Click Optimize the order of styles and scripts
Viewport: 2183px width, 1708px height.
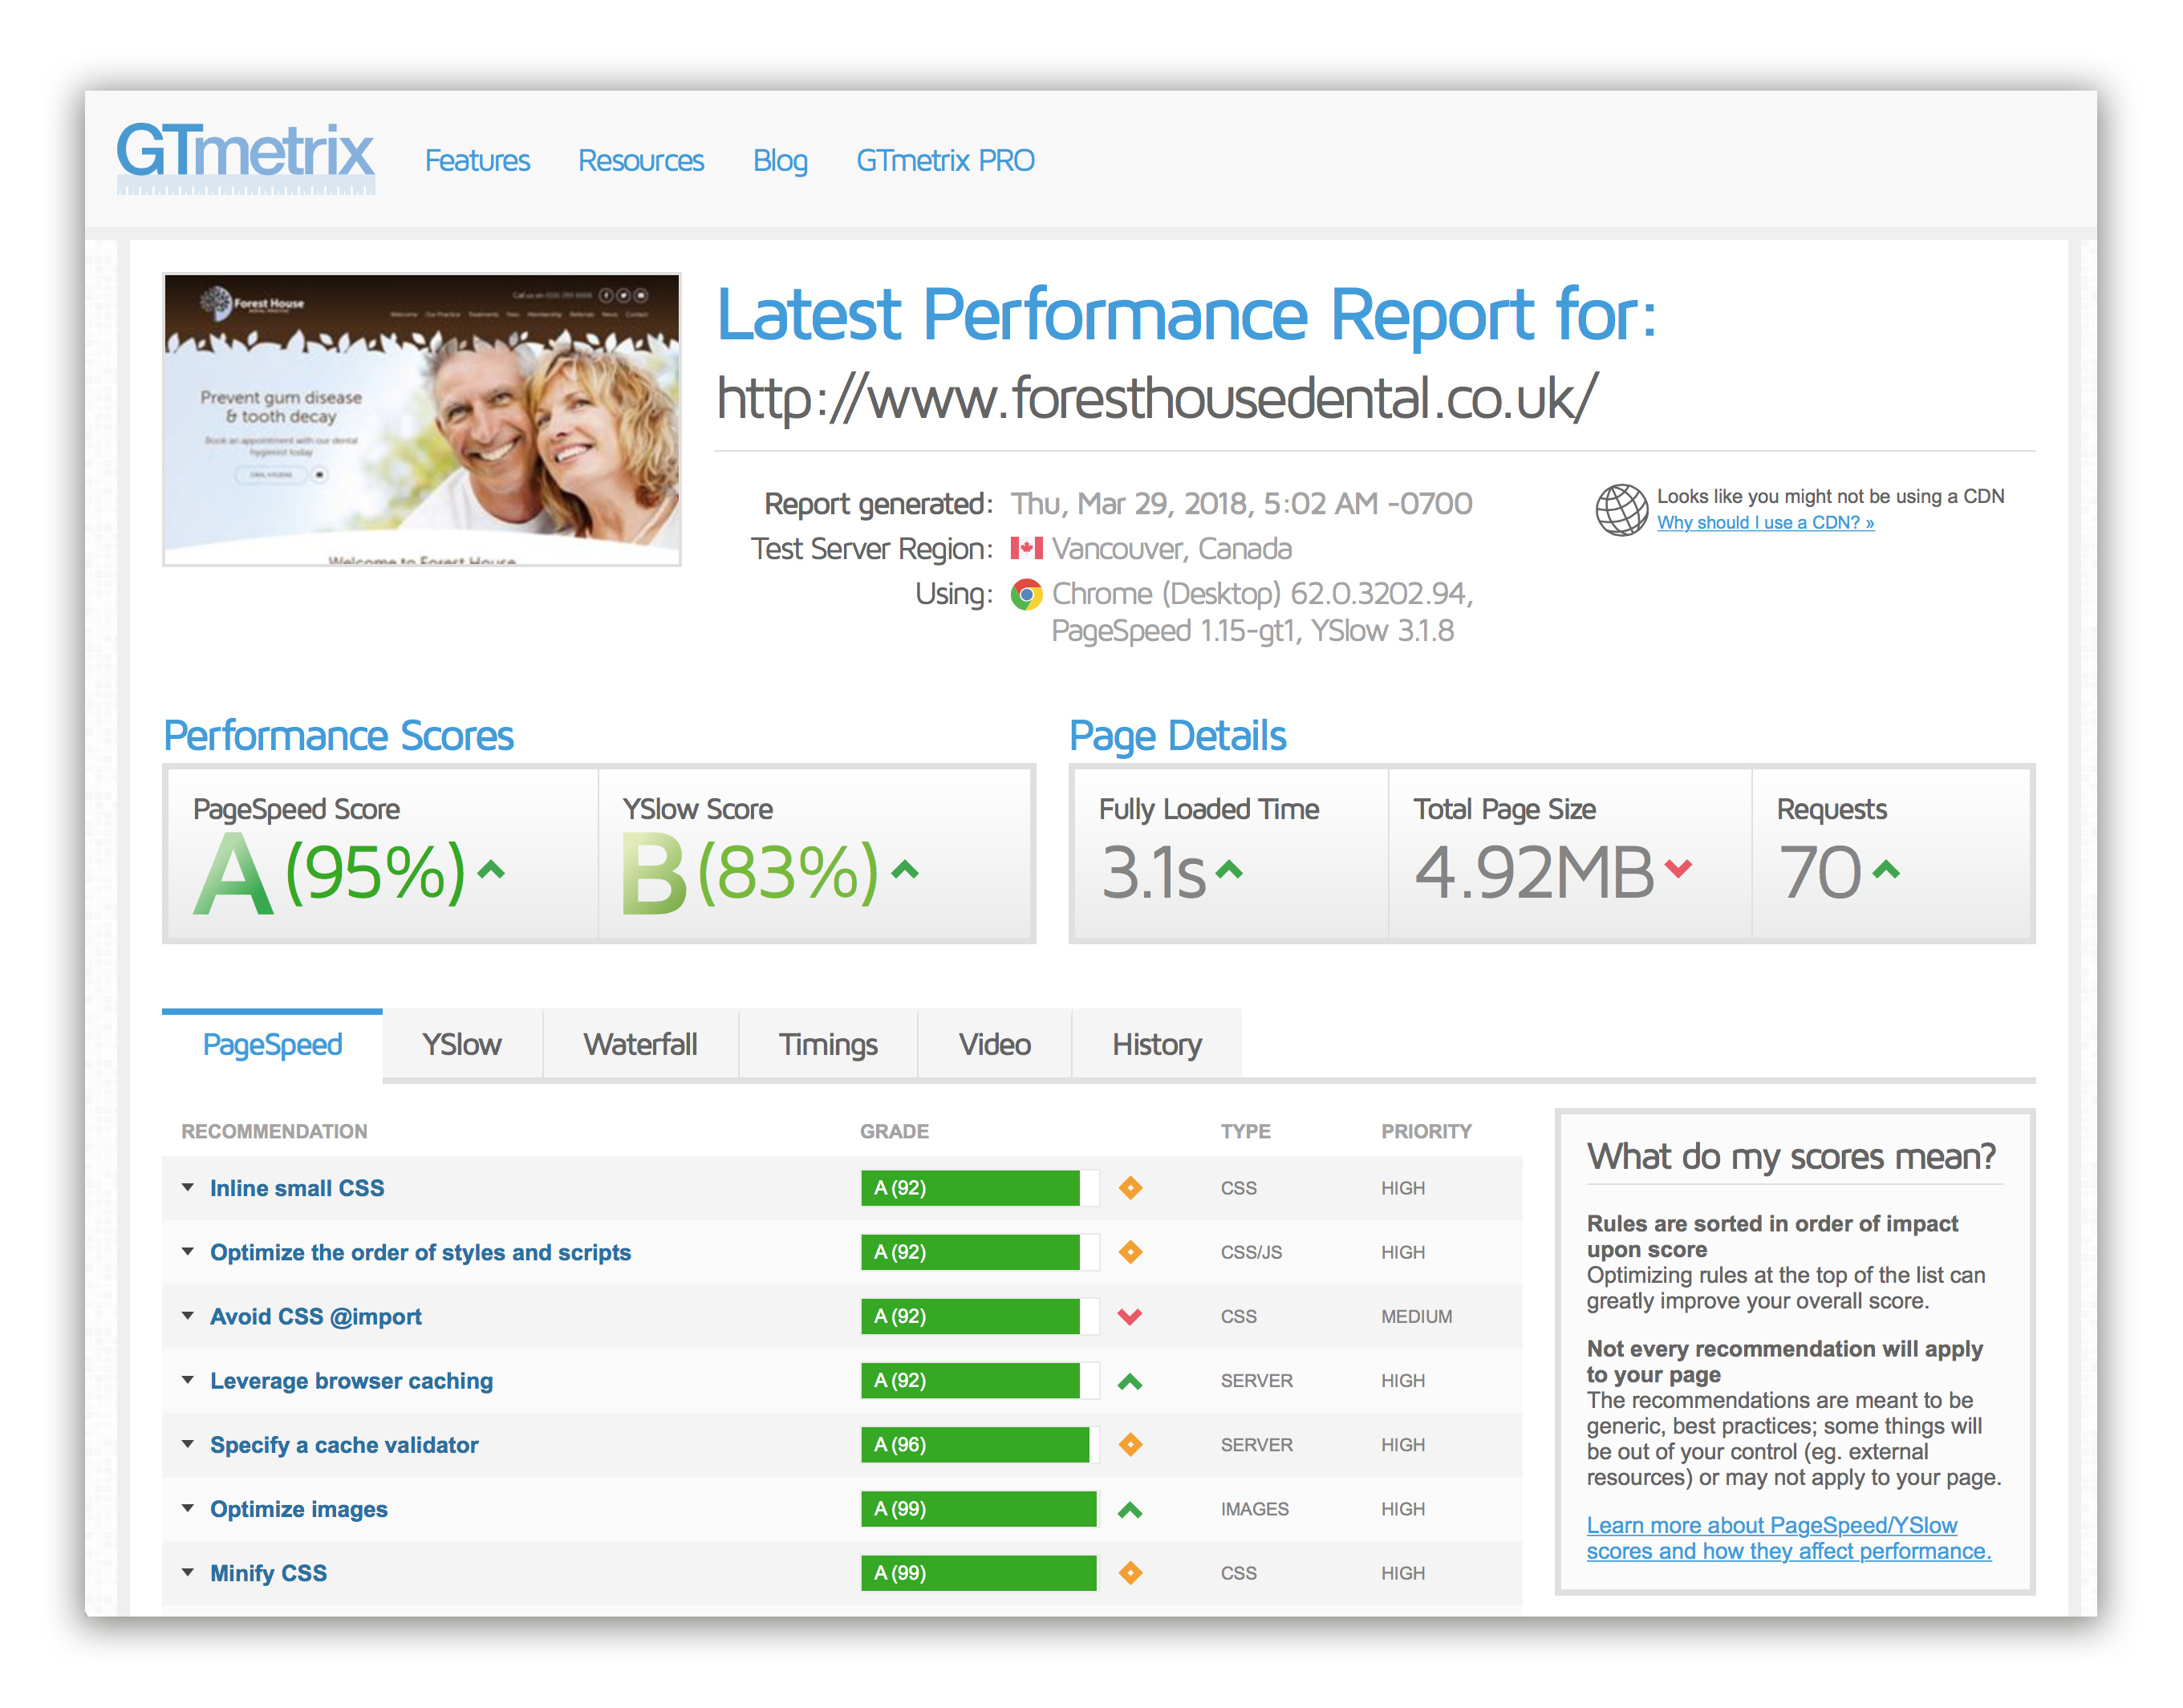(x=420, y=1252)
